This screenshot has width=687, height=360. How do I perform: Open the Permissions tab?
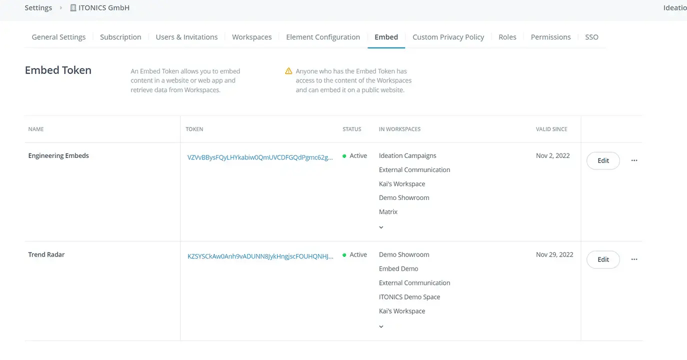click(x=551, y=37)
